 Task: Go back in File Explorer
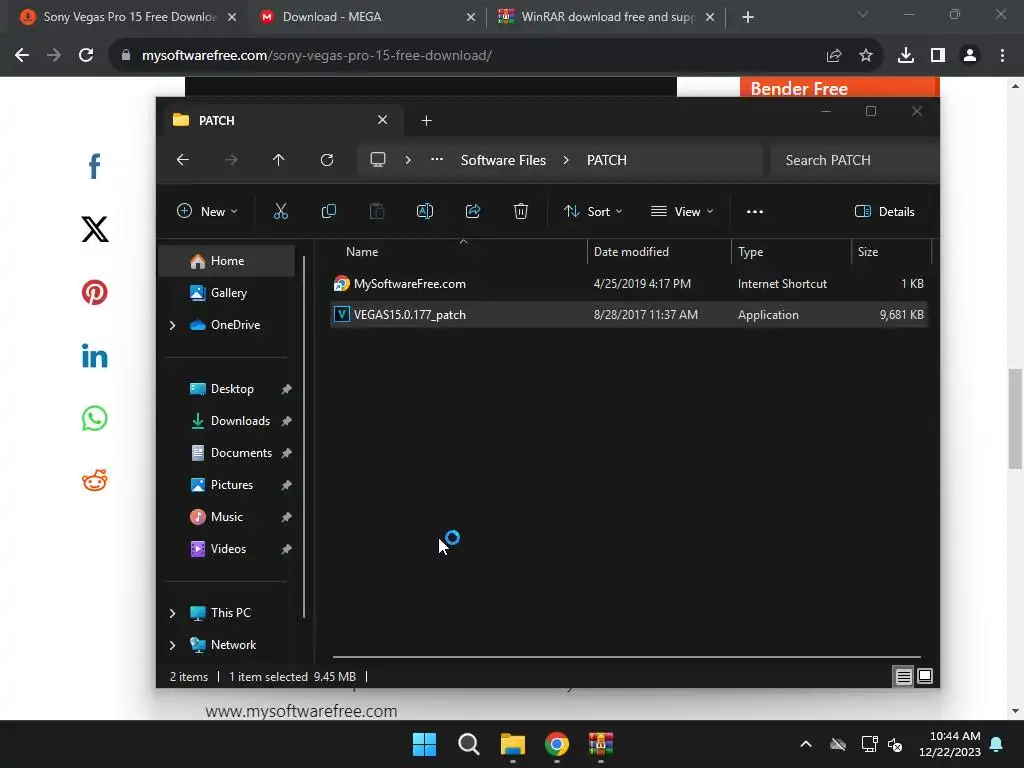click(x=183, y=160)
